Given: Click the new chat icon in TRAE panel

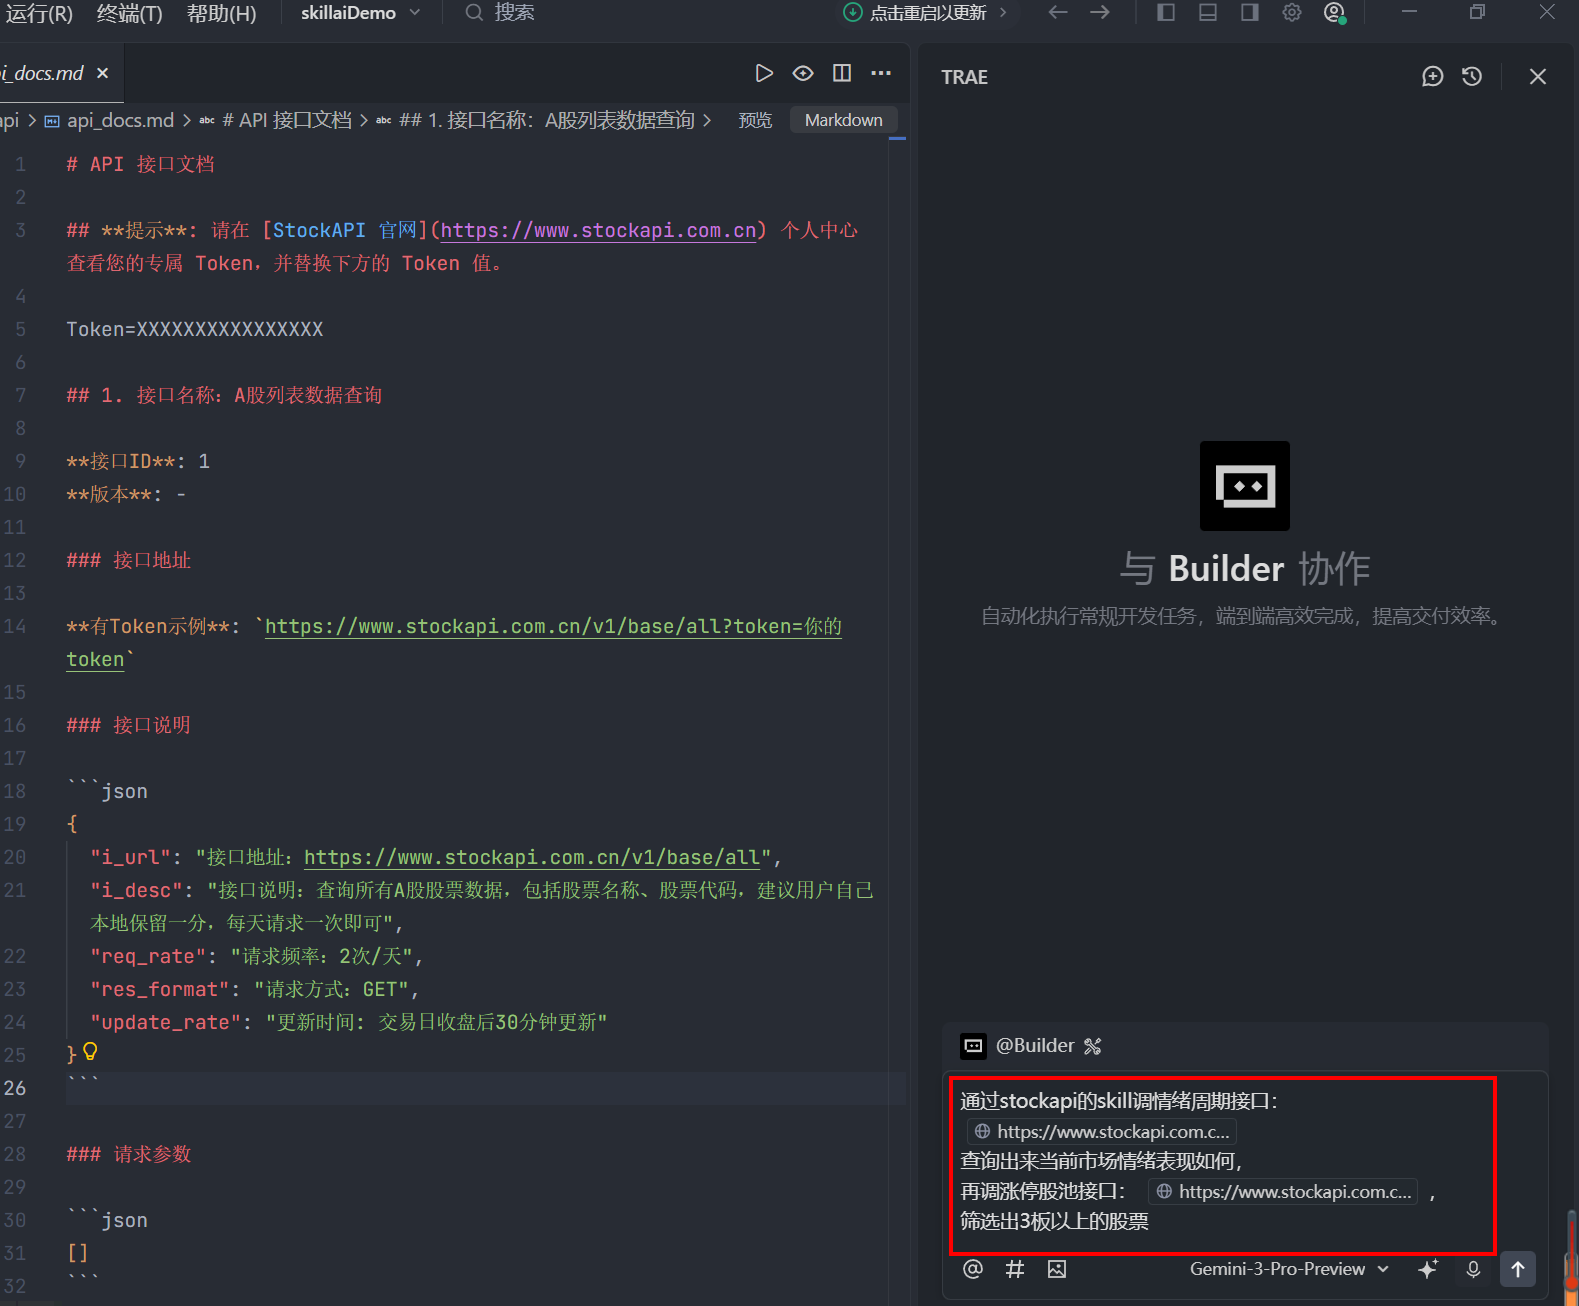Looking at the screenshot, I should pyautogui.click(x=1432, y=77).
